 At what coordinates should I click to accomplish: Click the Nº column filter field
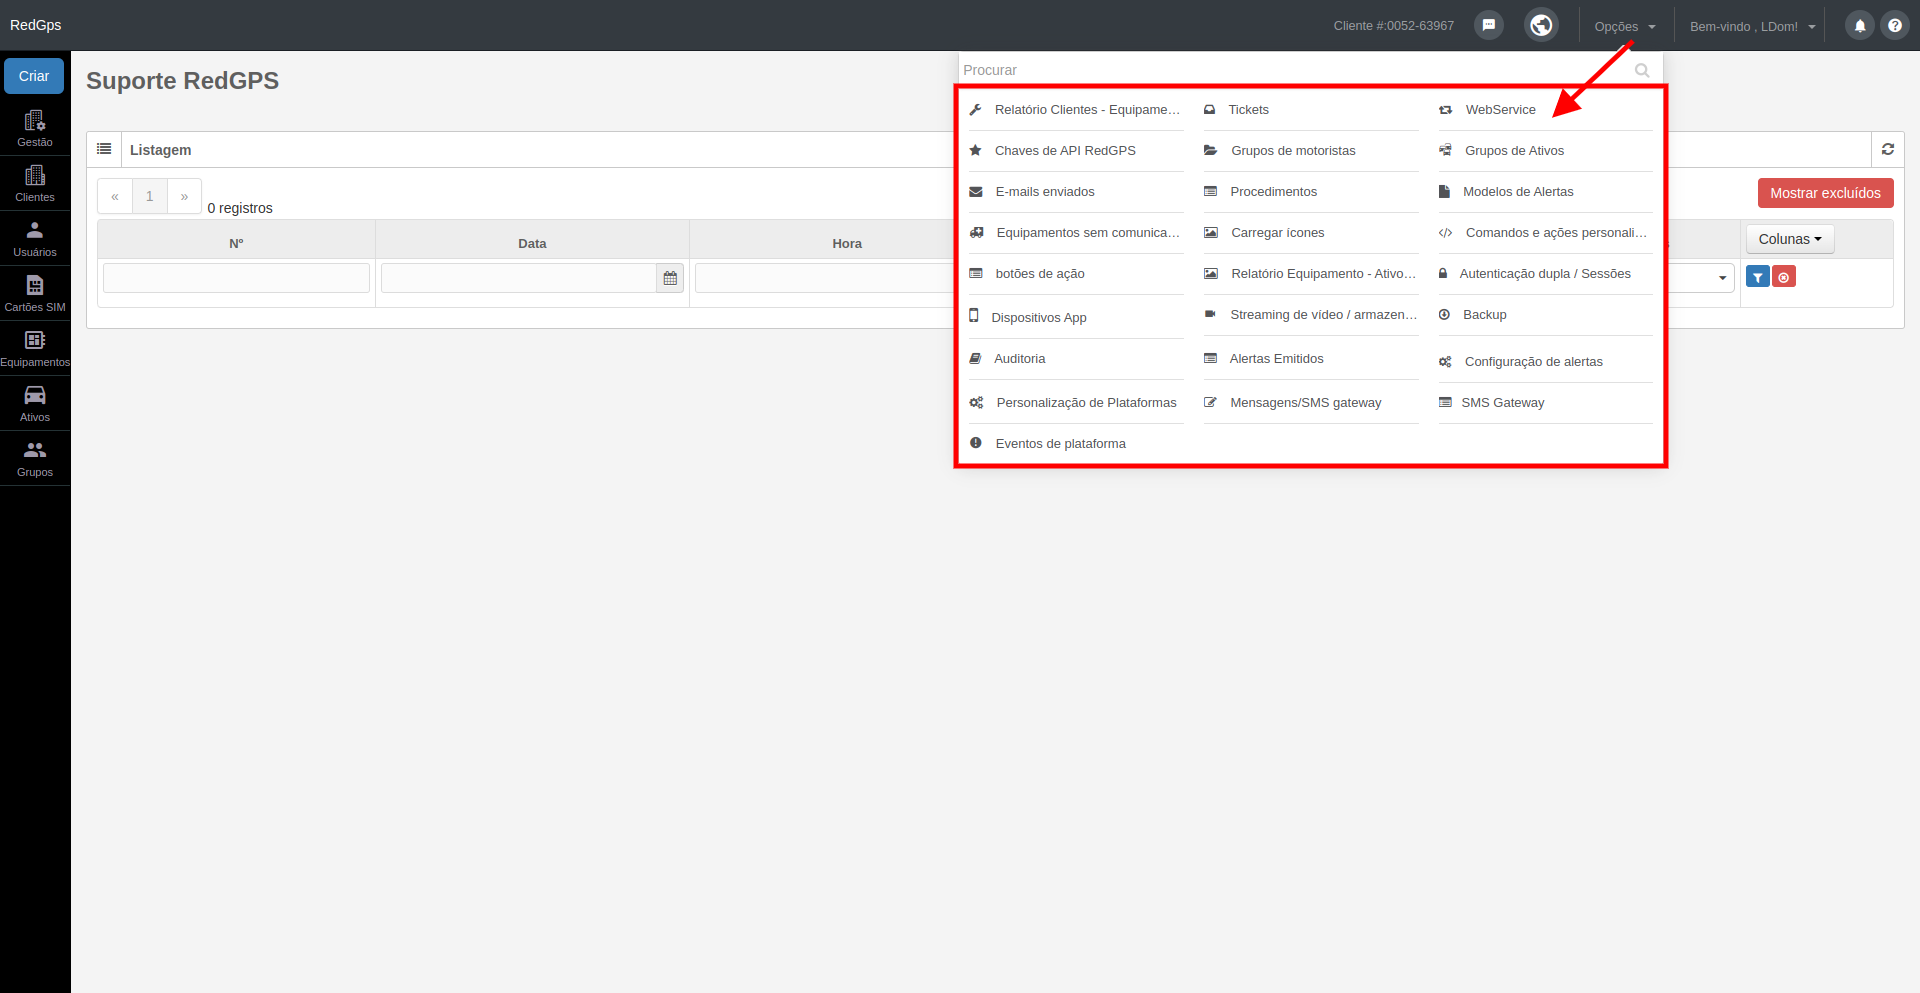pyautogui.click(x=236, y=278)
